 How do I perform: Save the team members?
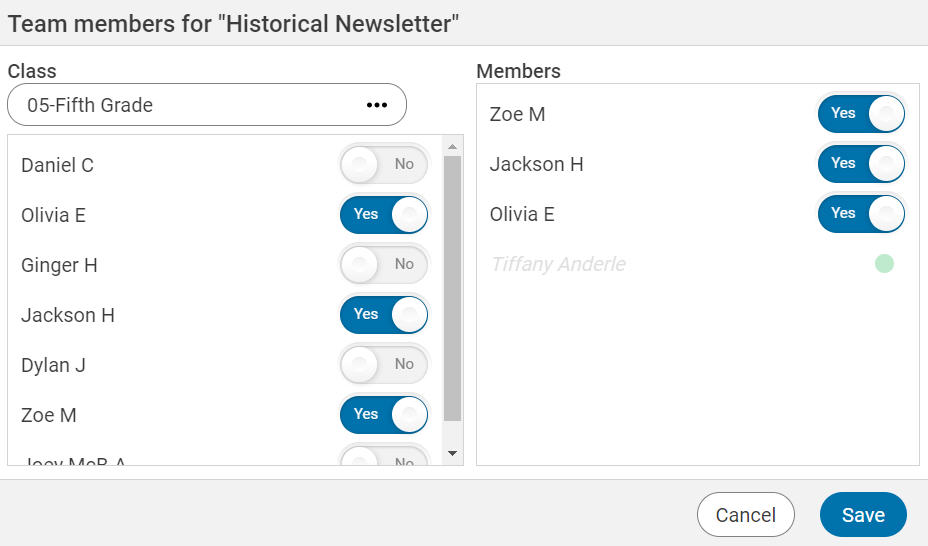863,515
